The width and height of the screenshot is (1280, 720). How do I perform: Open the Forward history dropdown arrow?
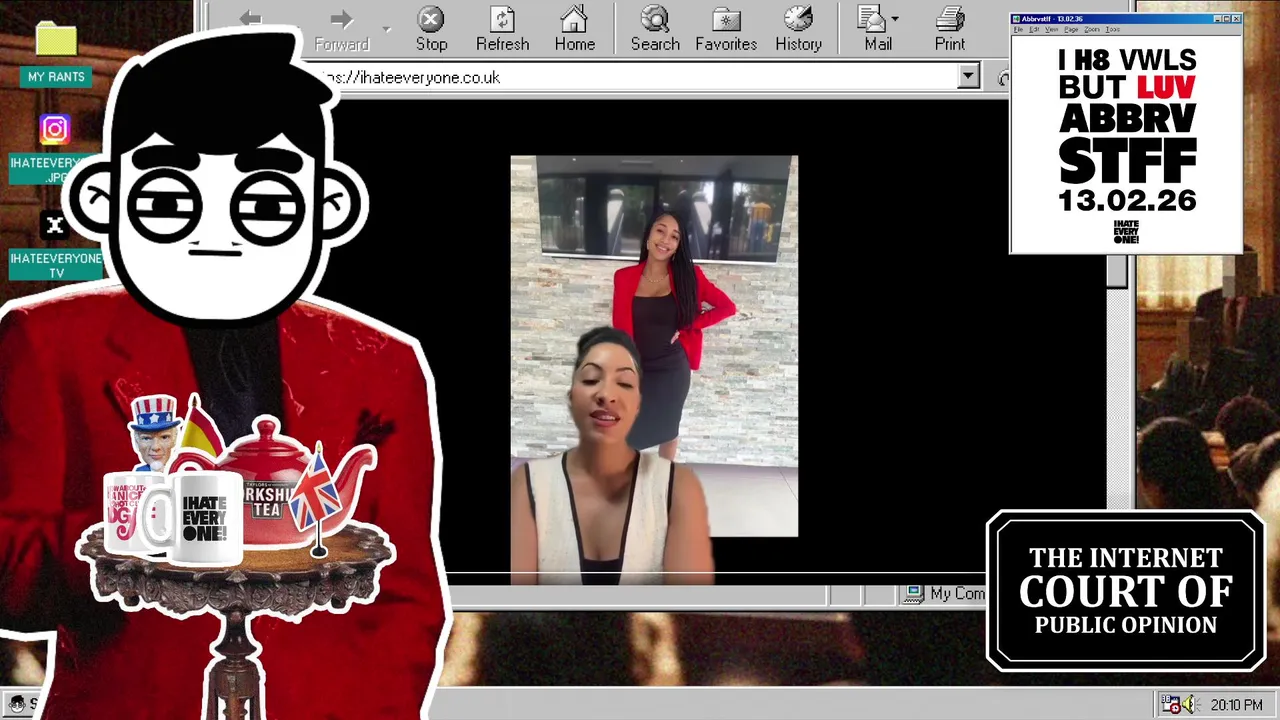pyautogui.click(x=386, y=28)
